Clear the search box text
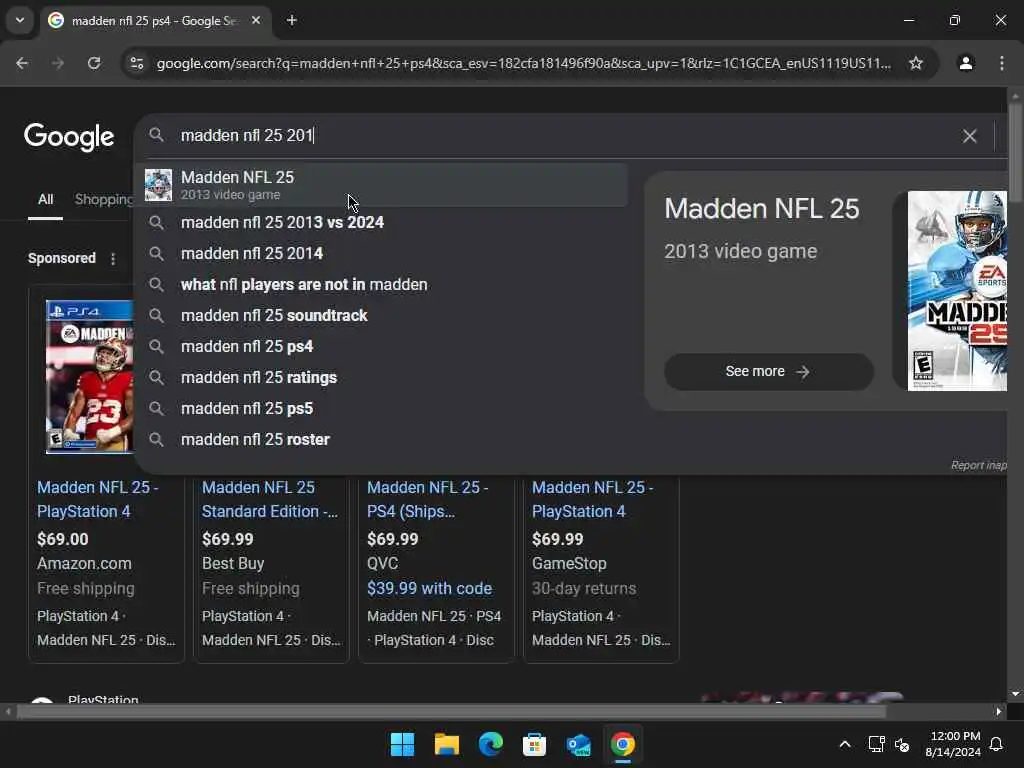Viewport: 1024px width, 768px height. pyautogui.click(x=969, y=136)
